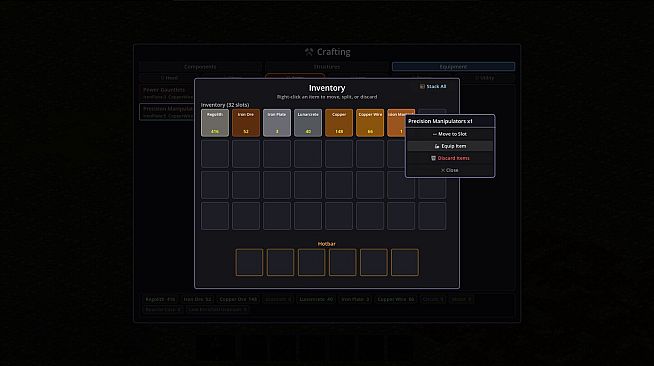
Task: Click the empty slot directly below Regolith
Action: [215, 154]
